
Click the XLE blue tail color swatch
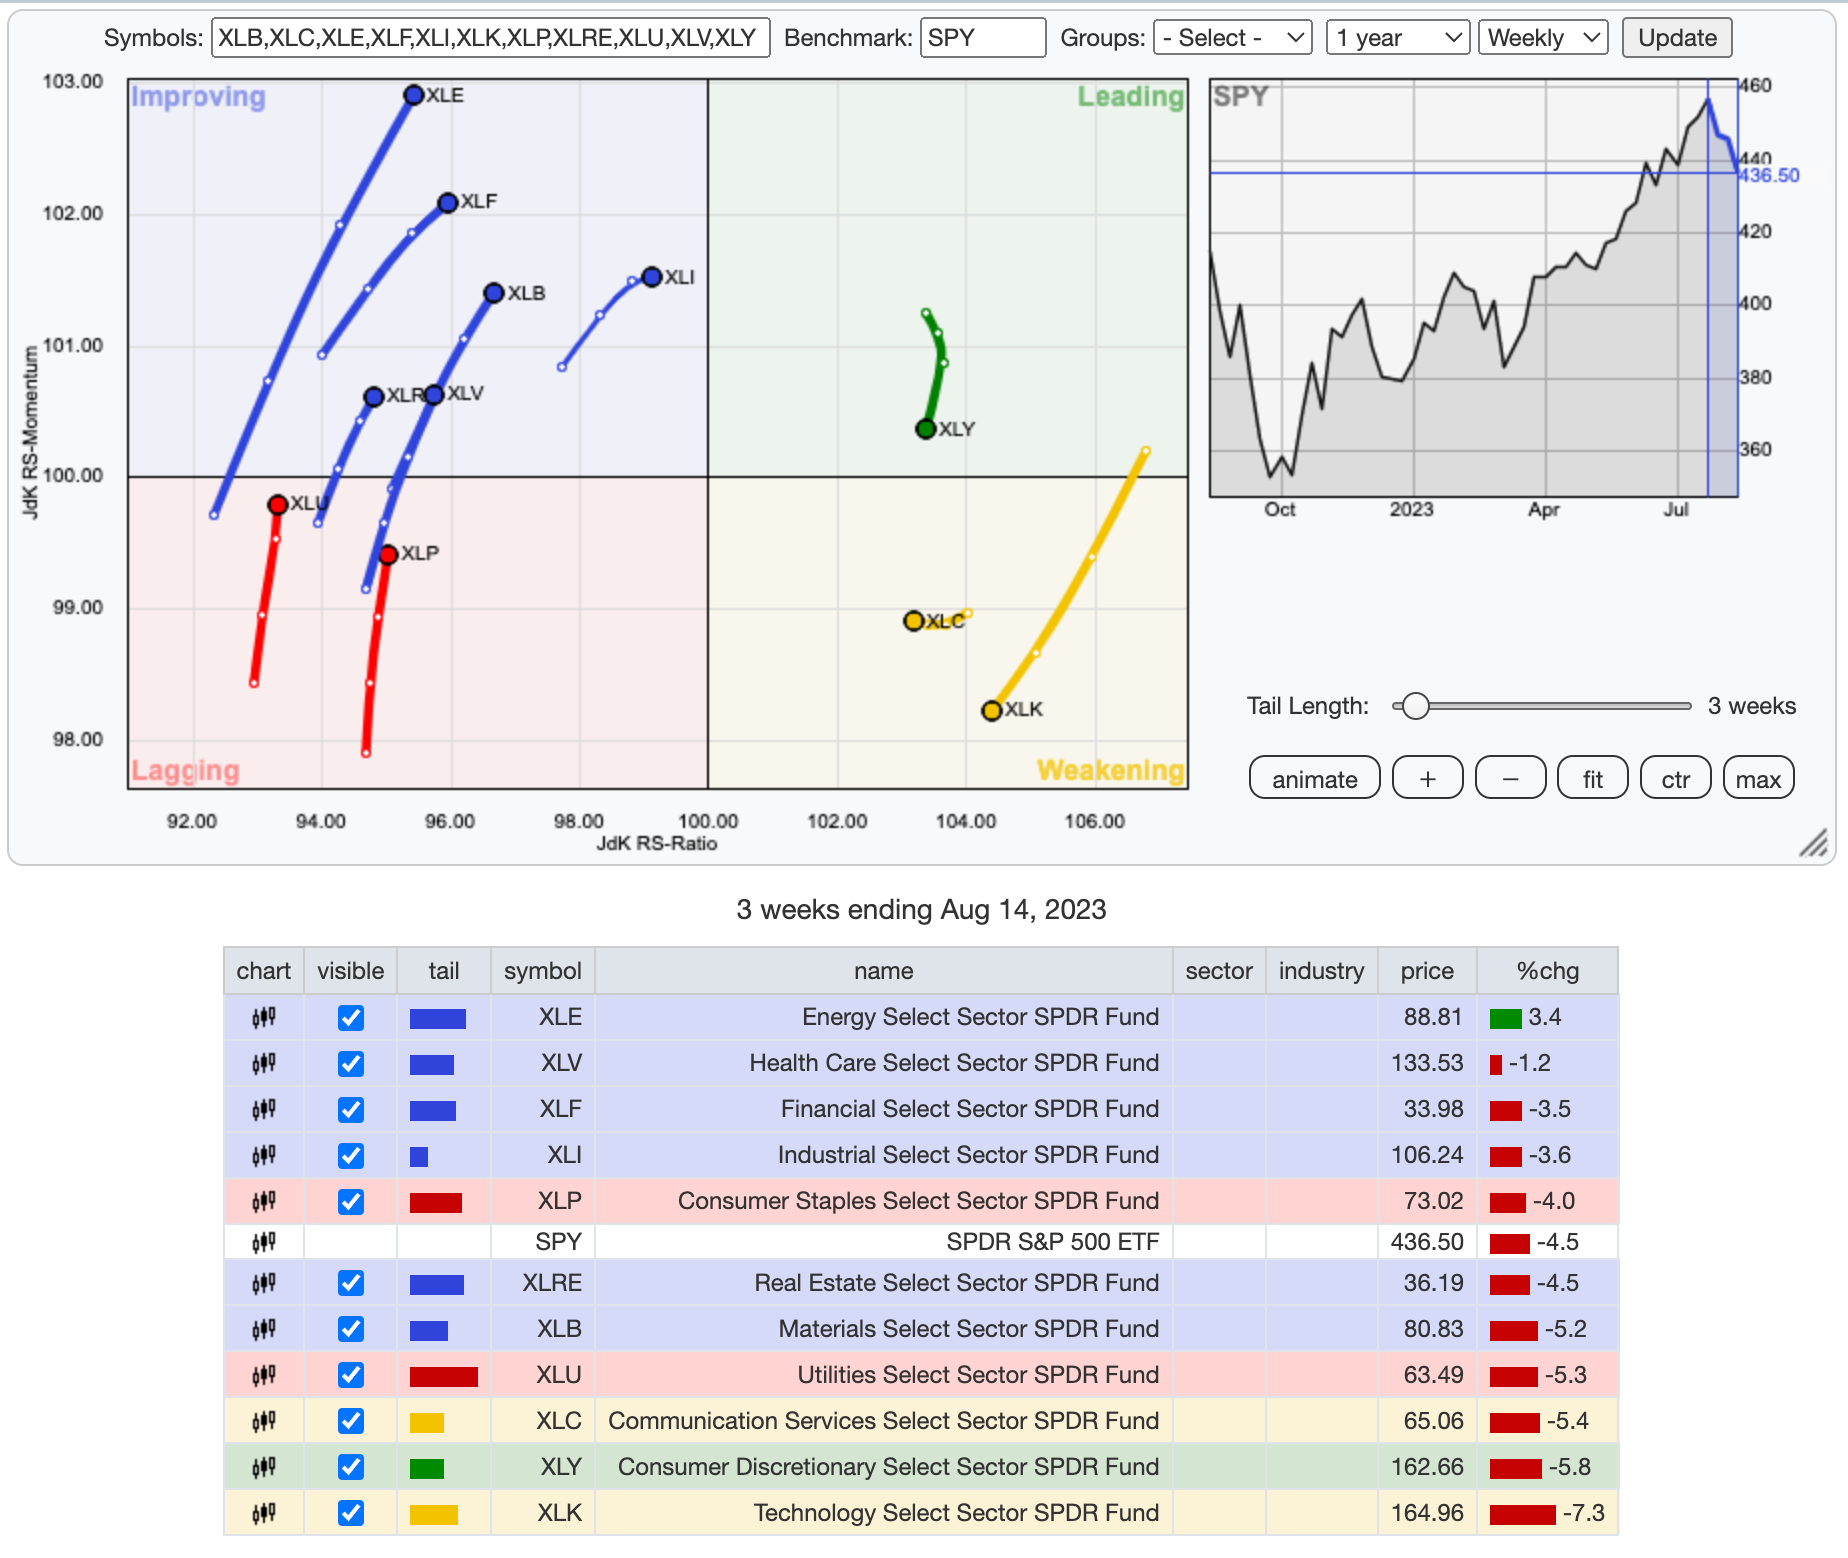(438, 1019)
